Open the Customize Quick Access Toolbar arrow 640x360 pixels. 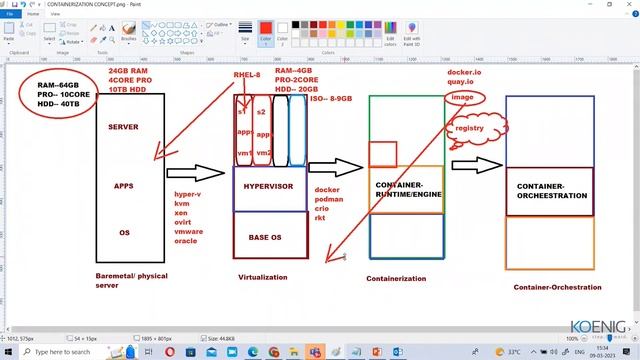point(39,4)
